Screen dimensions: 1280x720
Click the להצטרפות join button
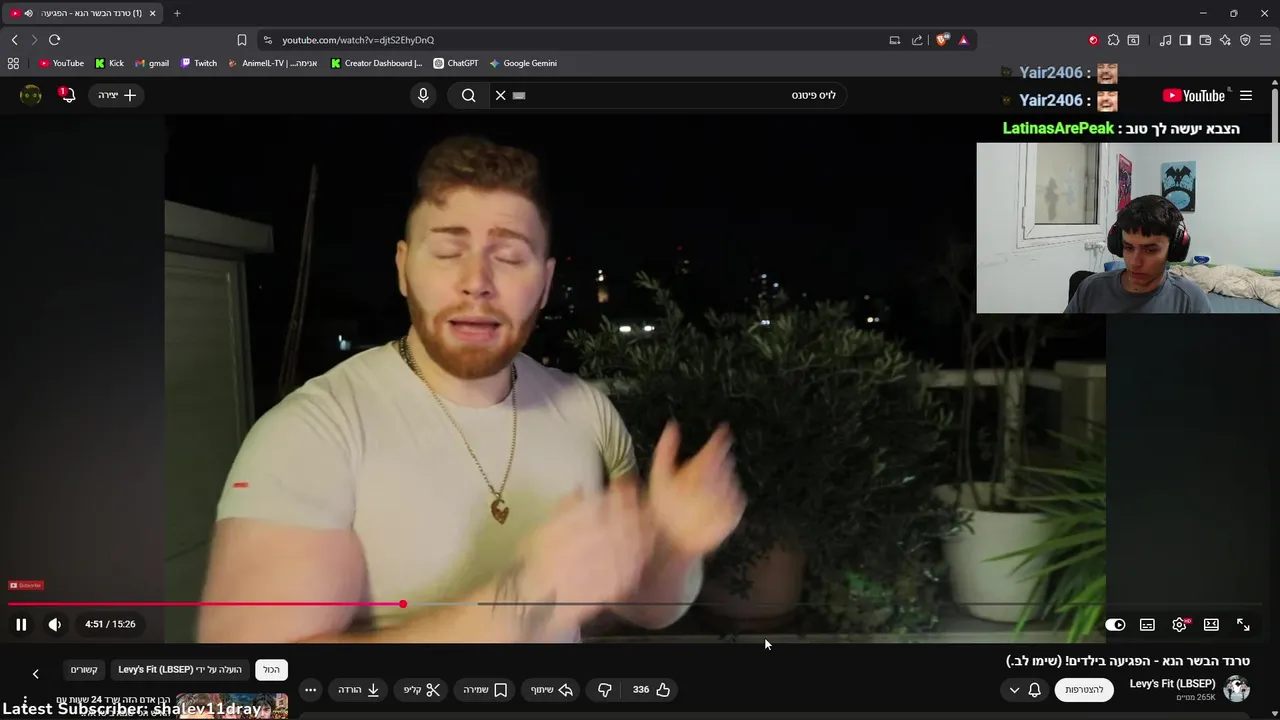1084,689
